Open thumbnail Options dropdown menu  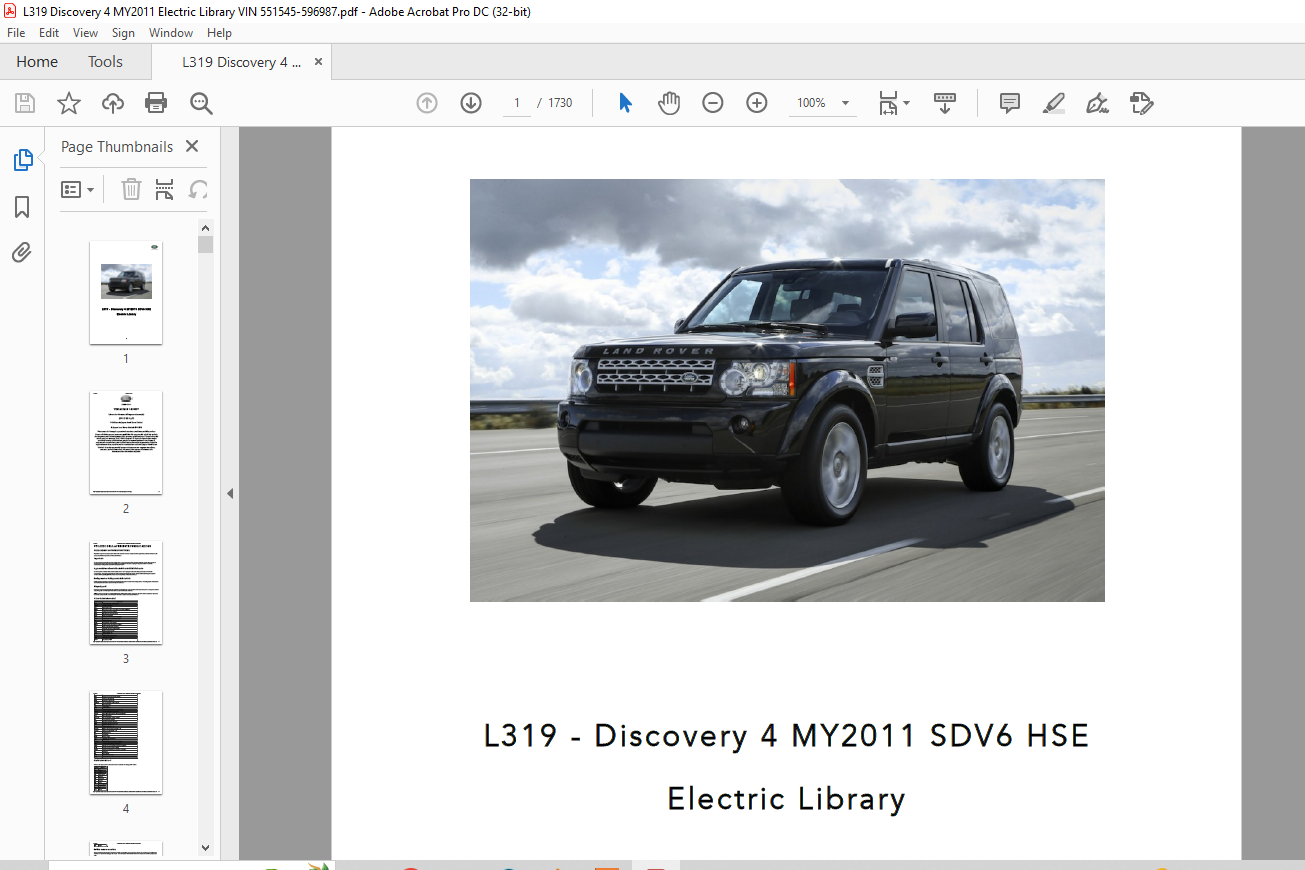point(77,189)
